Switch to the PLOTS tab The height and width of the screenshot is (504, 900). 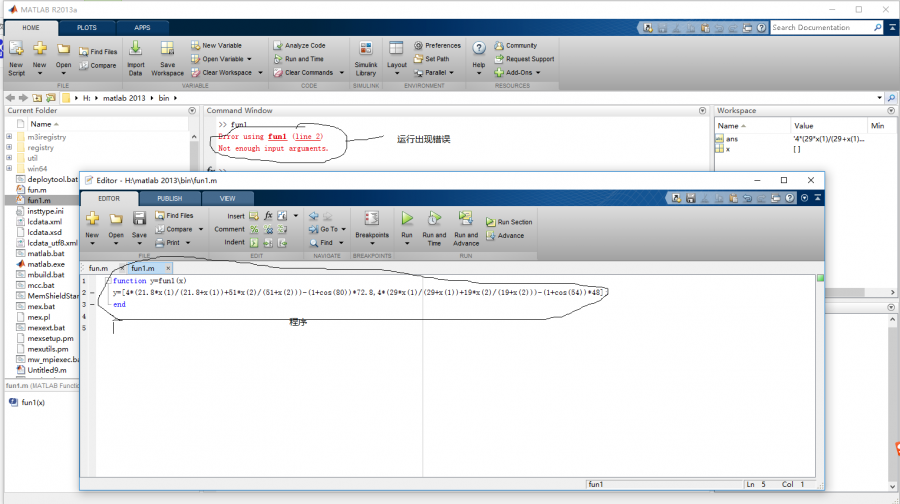87,28
